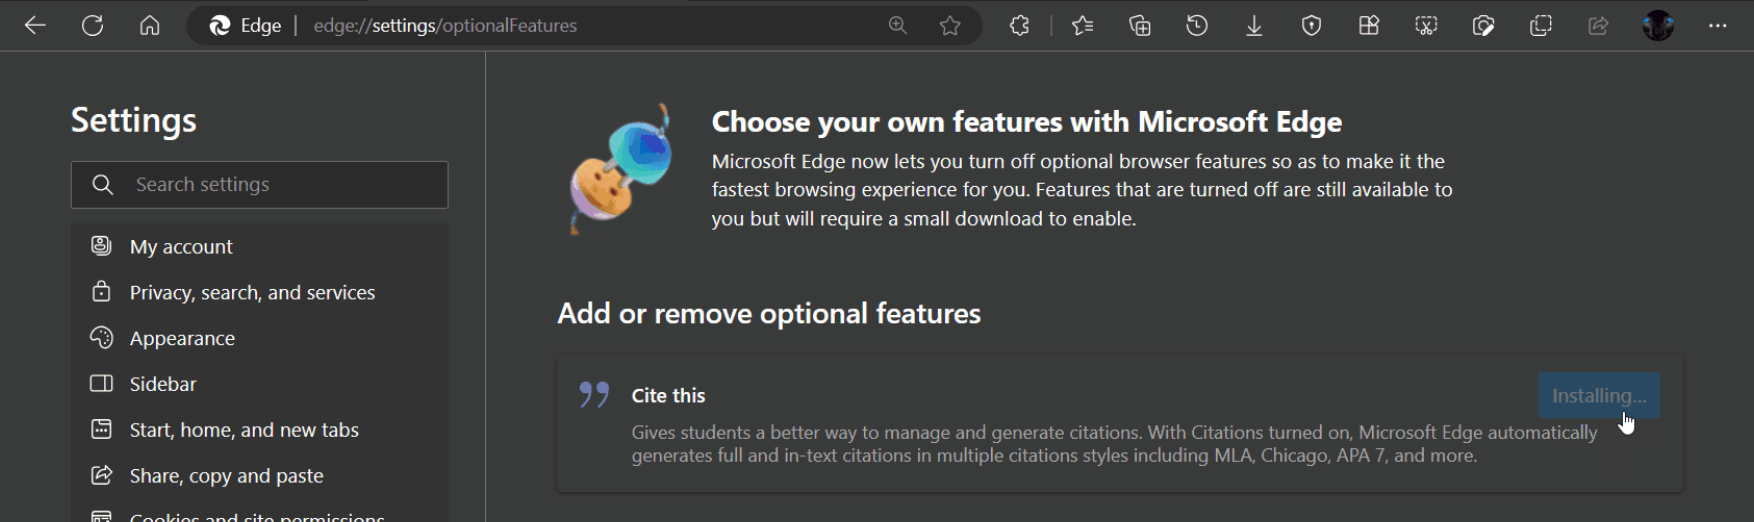Select Appearance in settings sidebar
The image size is (1754, 522).
tap(182, 339)
